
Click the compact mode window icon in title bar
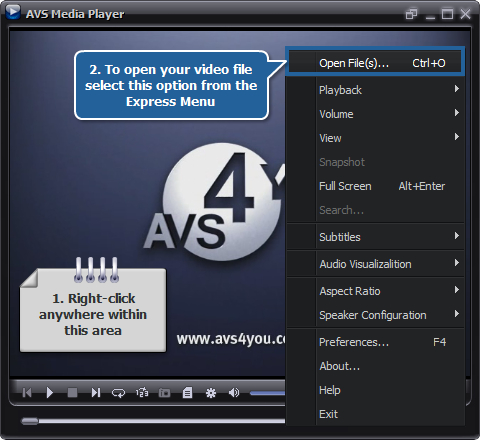point(411,14)
